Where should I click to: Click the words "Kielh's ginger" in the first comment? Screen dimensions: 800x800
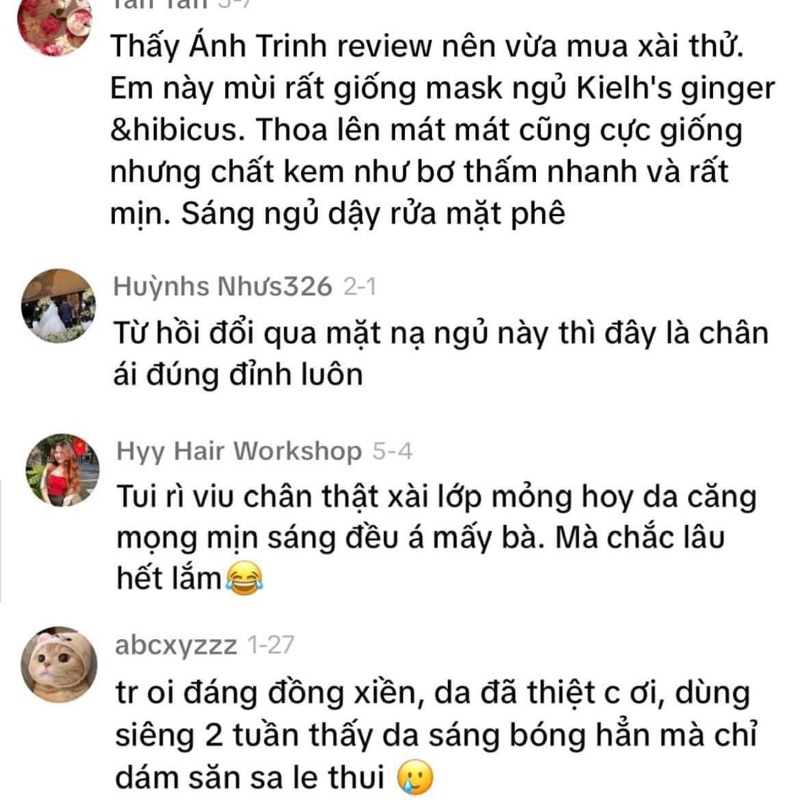pyautogui.click(x=676, y=89)
